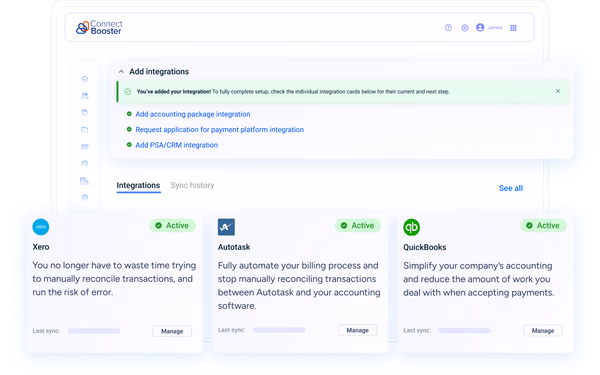Open the users icon in the sidebar
This screenshot has width=600, height=375.
85,96
